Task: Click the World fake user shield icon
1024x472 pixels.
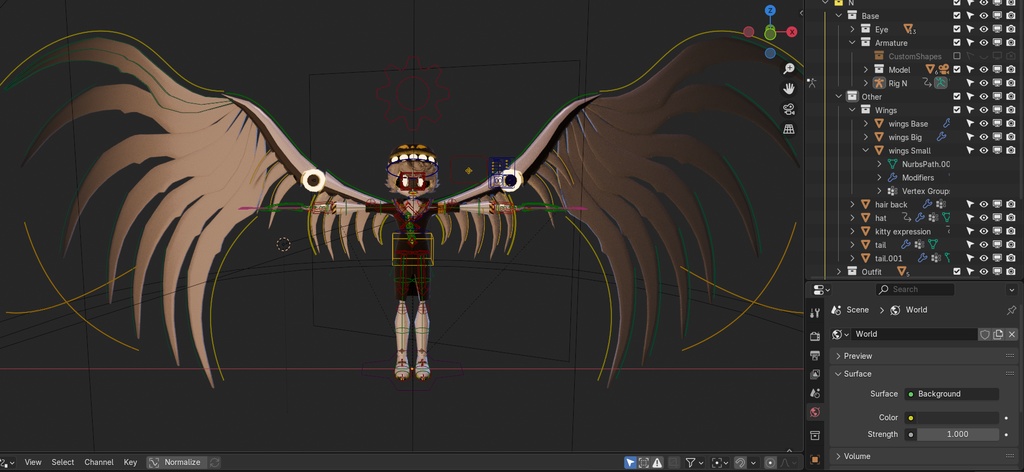Action: tap(984, 334)
